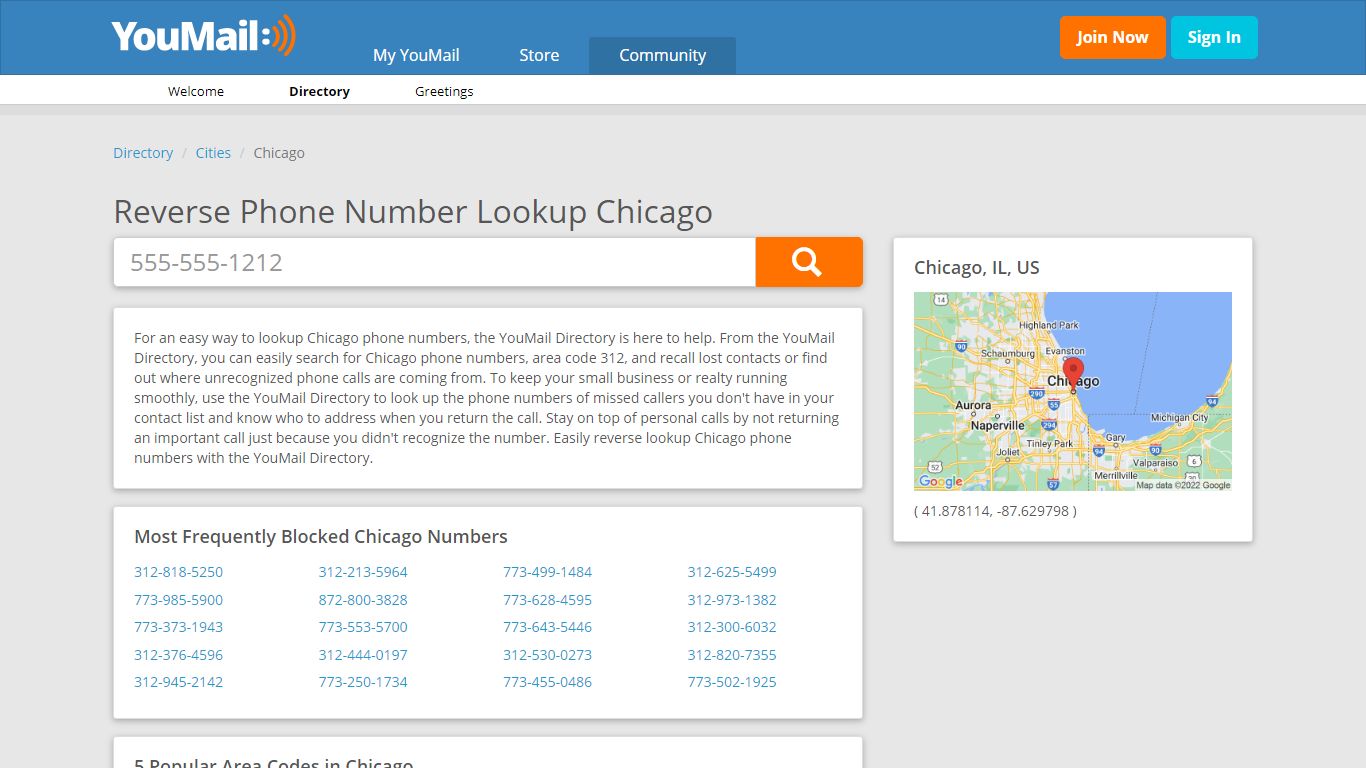Click the YouMail logo
Image resolution: width=1366 pixels, height=768 pixels.
(x=204, y=36)
